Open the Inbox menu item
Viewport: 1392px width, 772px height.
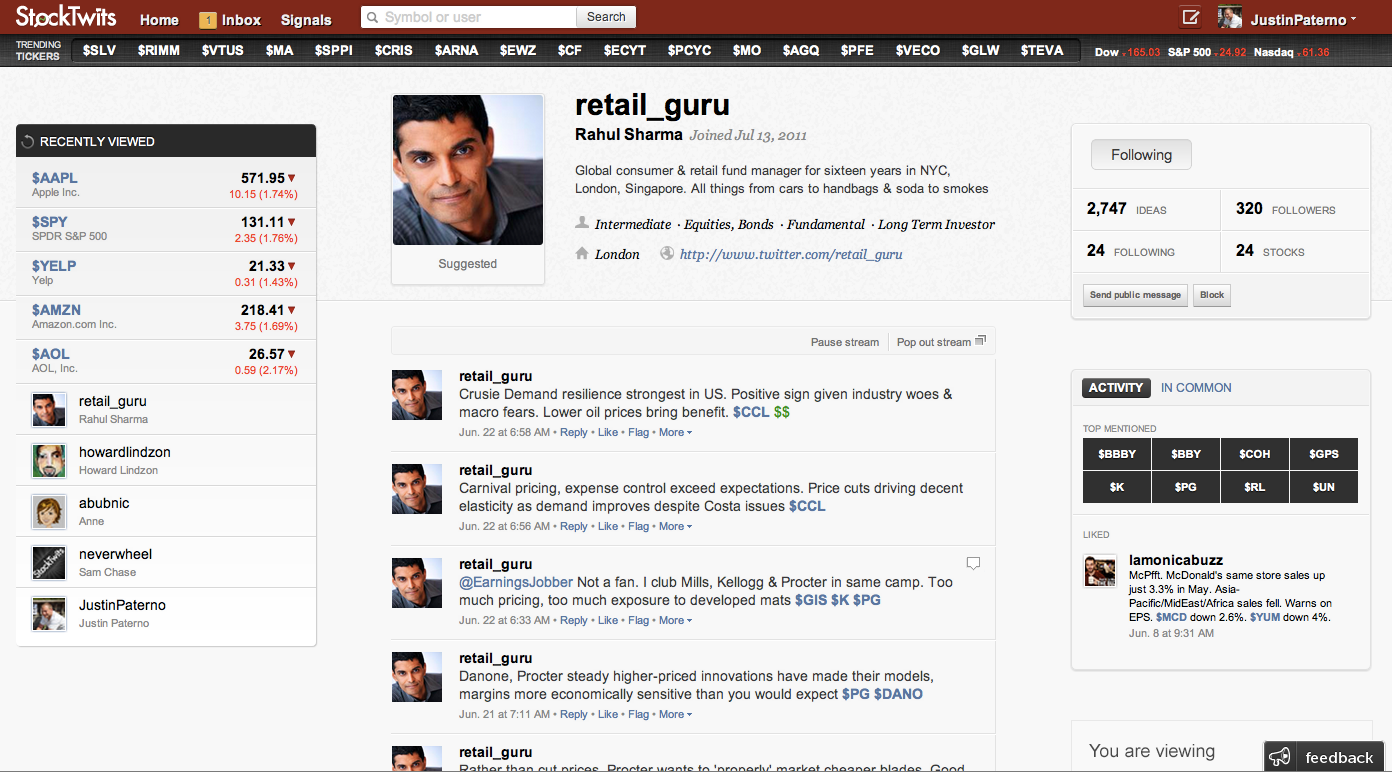[241, 20]
